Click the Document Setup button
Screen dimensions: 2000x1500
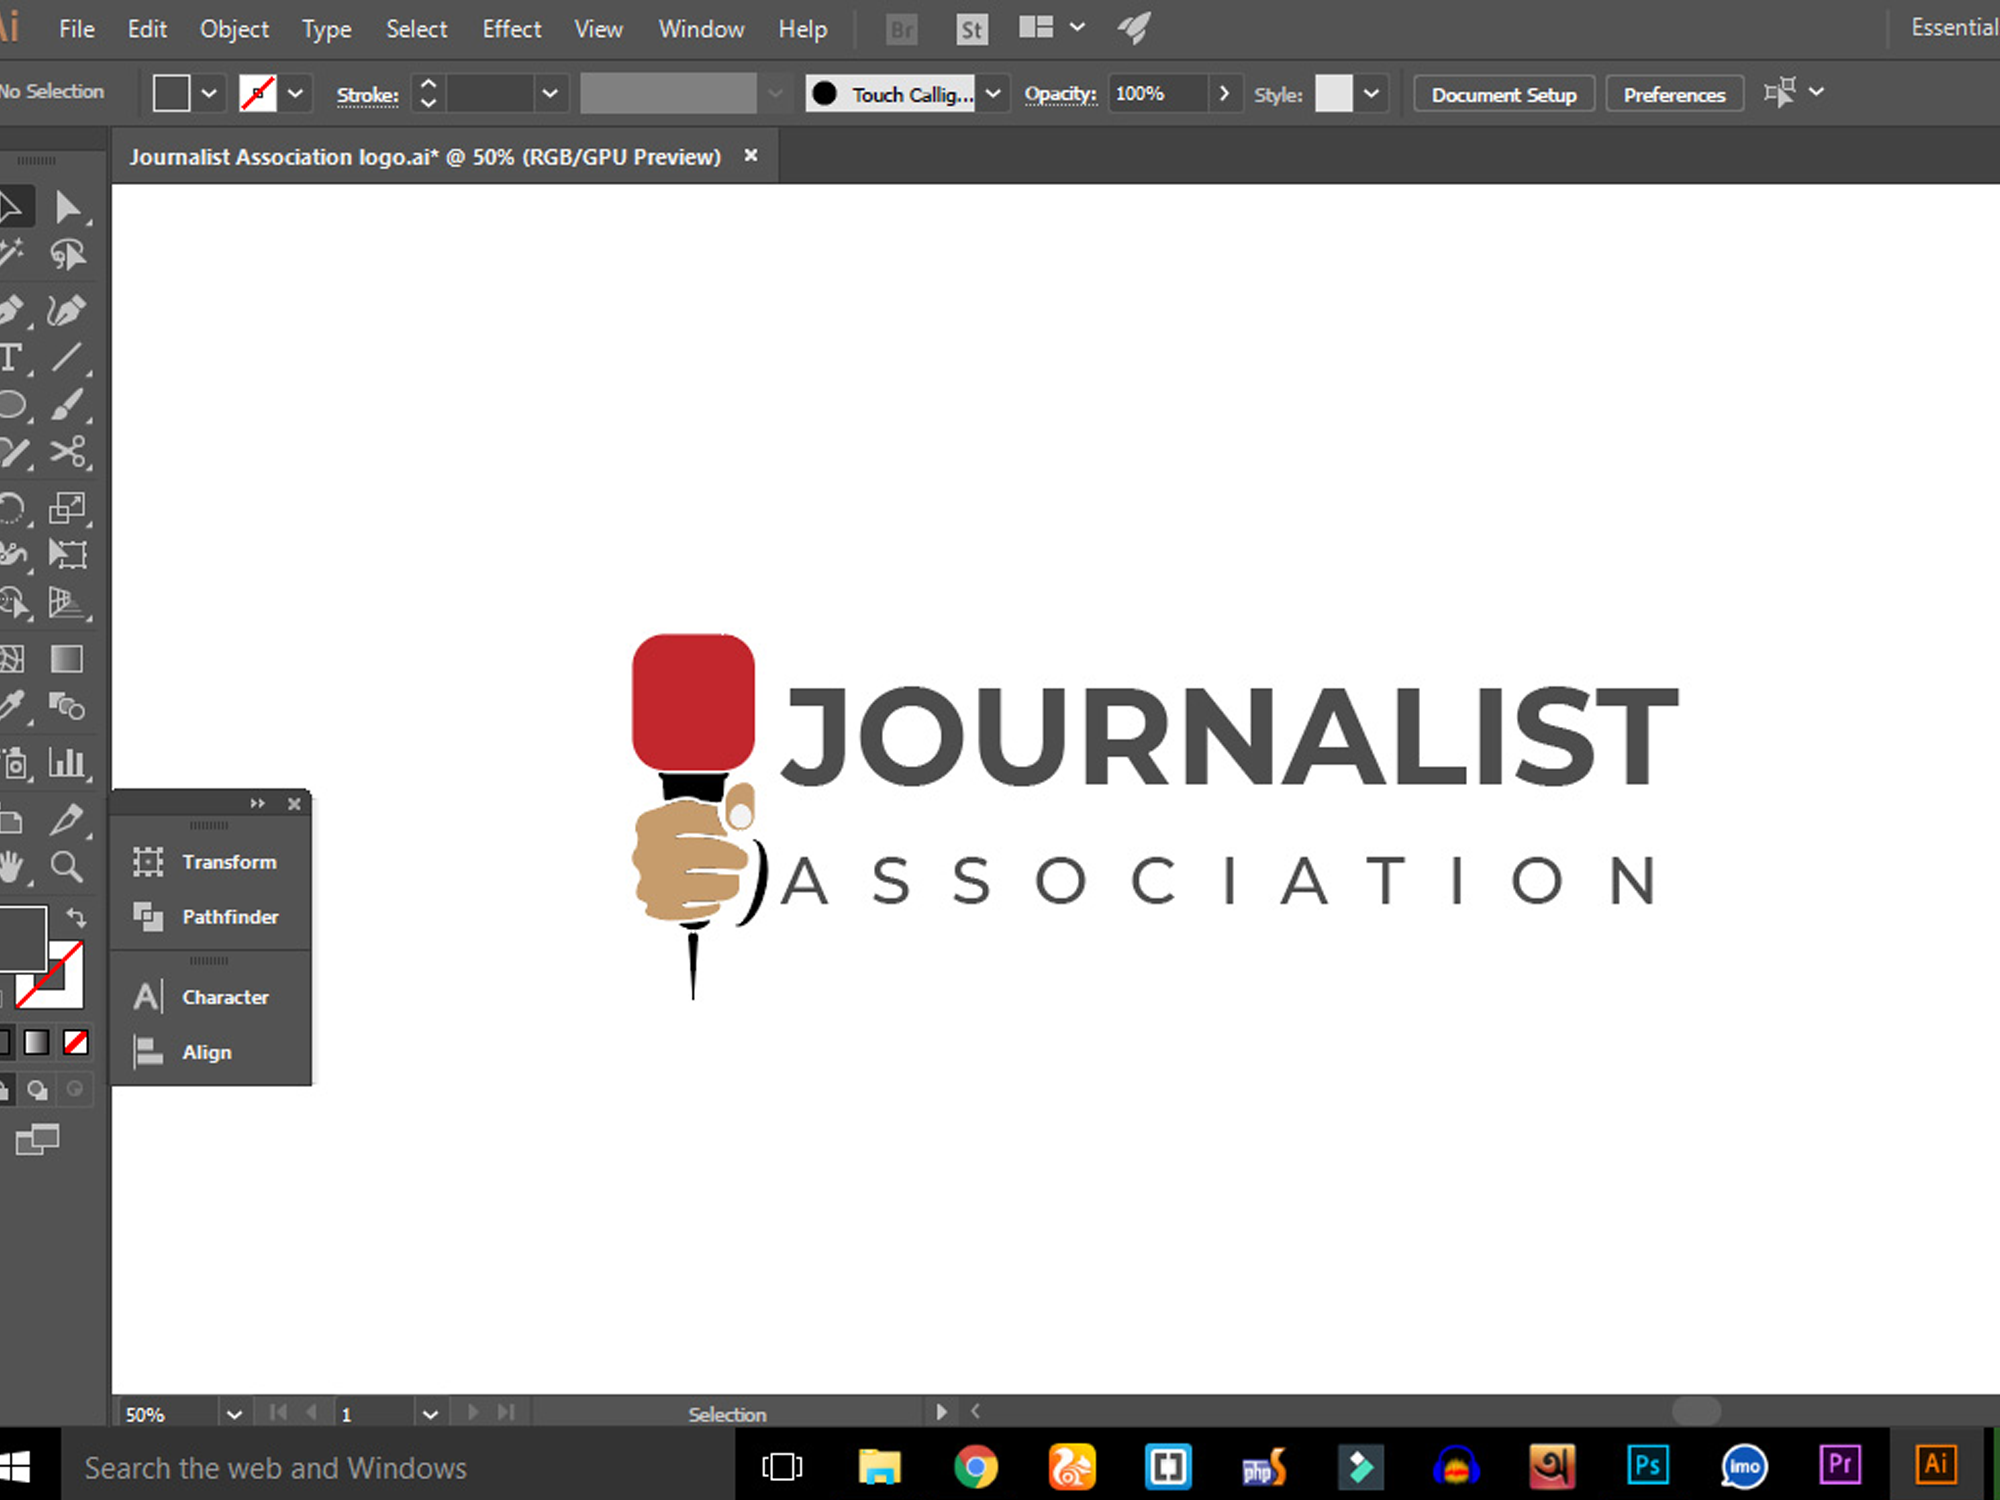1503,94
